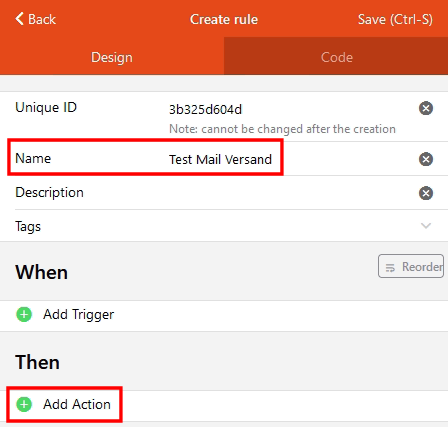Expand the Tags dropdown chevron
Viewport: 448px width, 427px height.
(426, 226)
